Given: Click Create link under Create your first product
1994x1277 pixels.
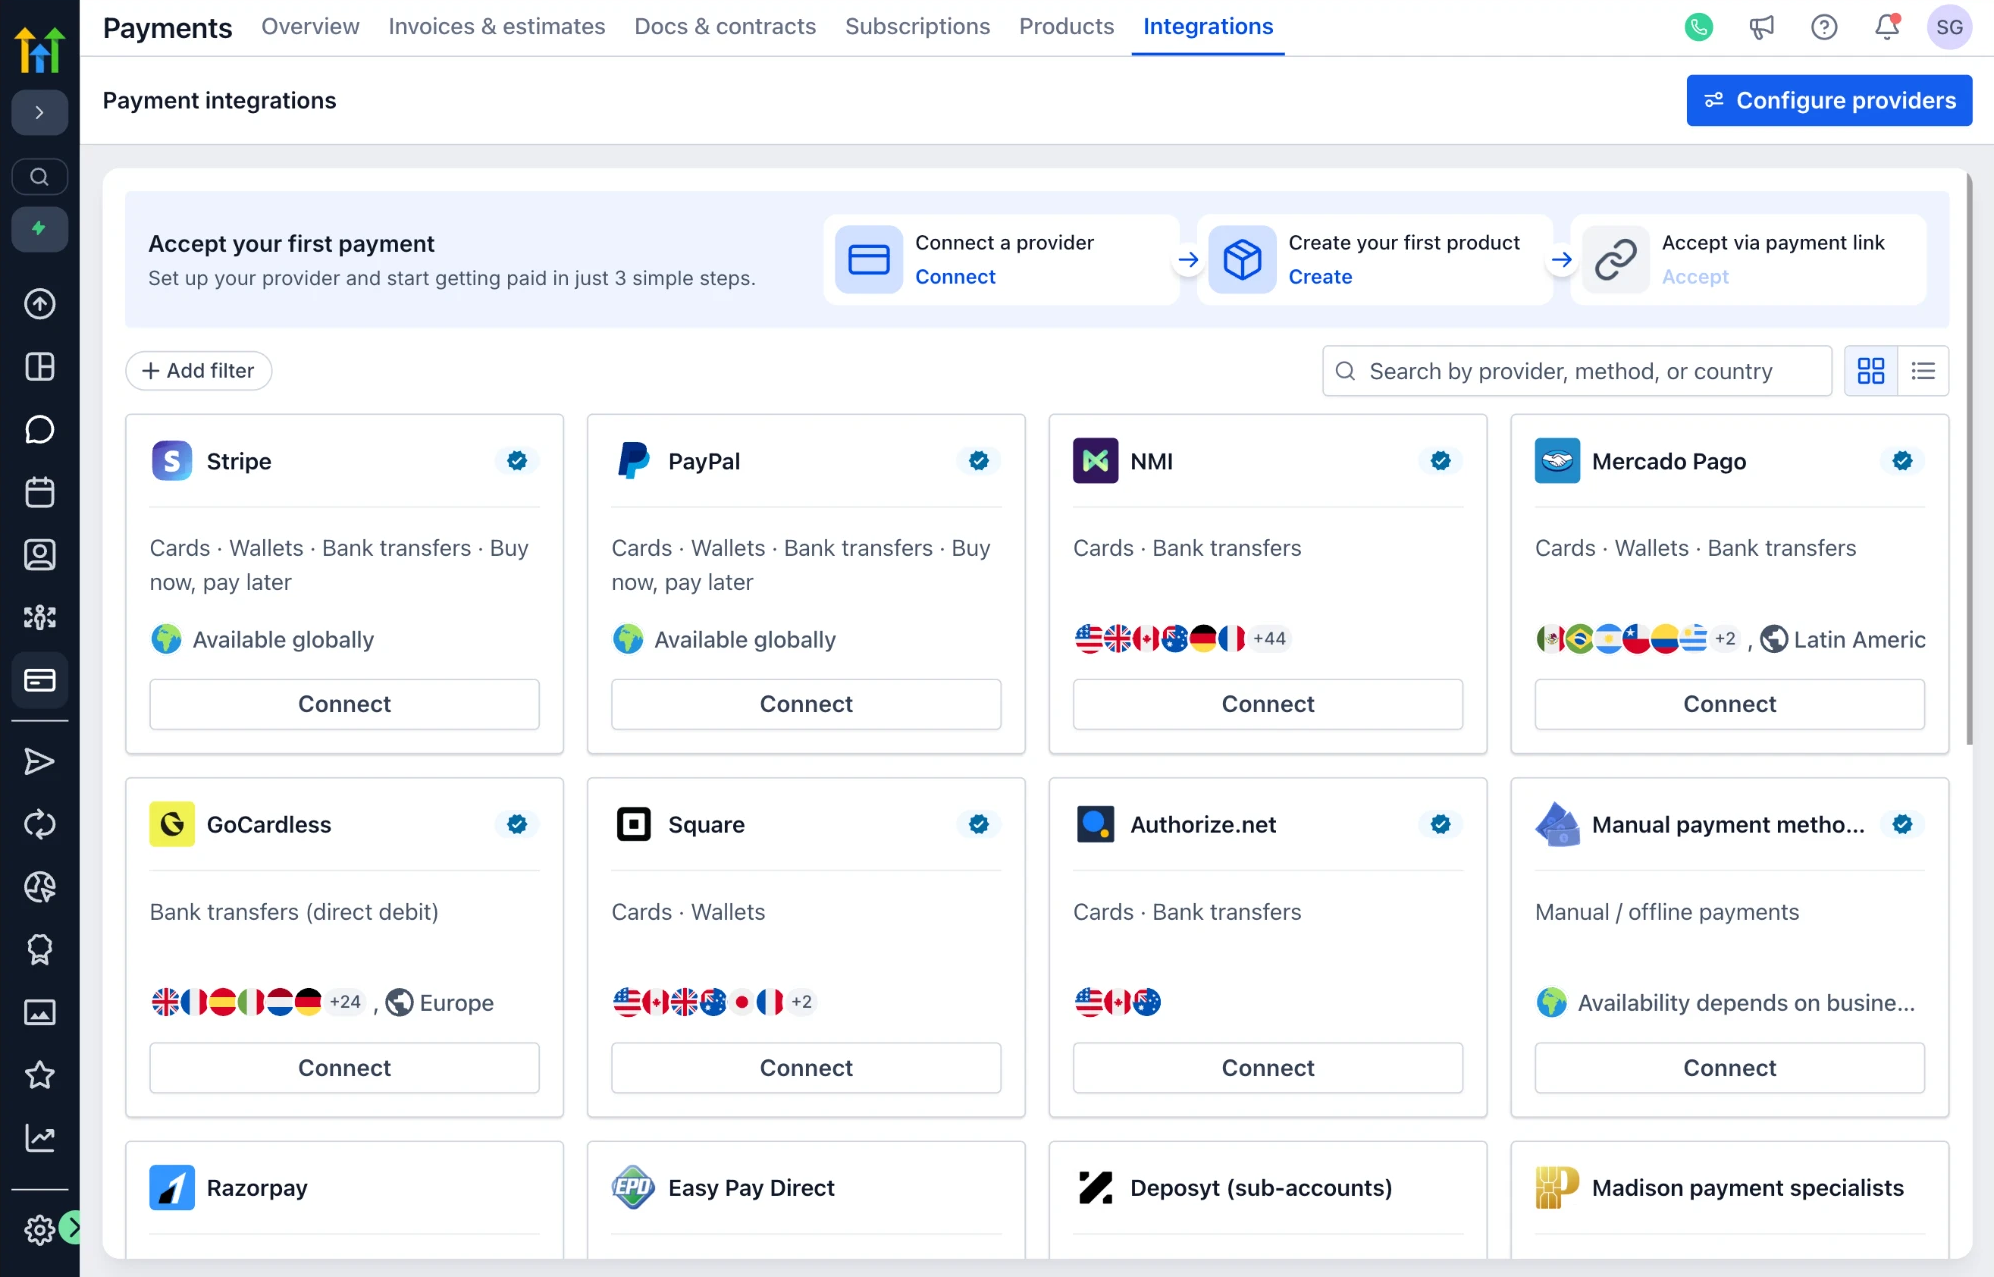Looking at the screenshot, I should [1320, 277].
